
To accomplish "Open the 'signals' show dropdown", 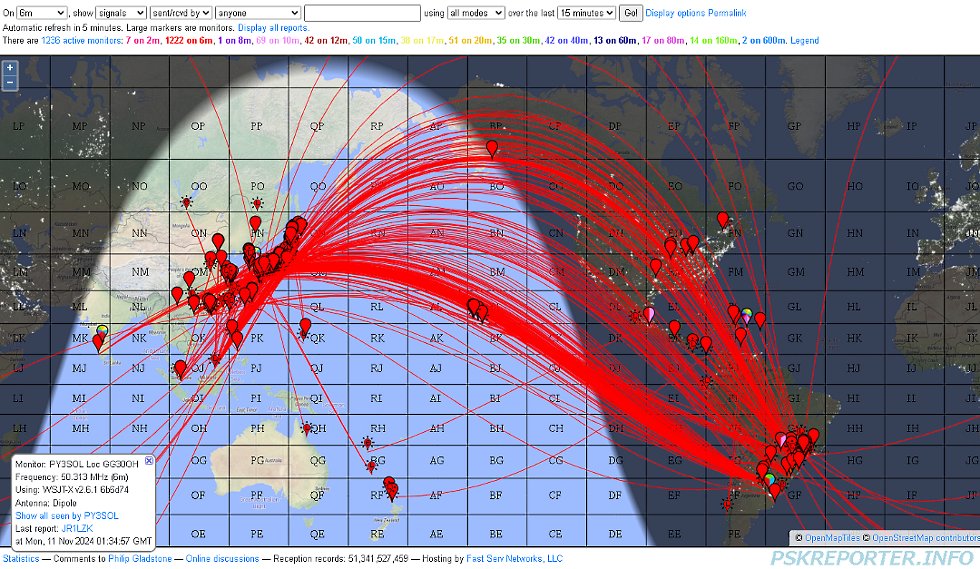I will [121, 13].
